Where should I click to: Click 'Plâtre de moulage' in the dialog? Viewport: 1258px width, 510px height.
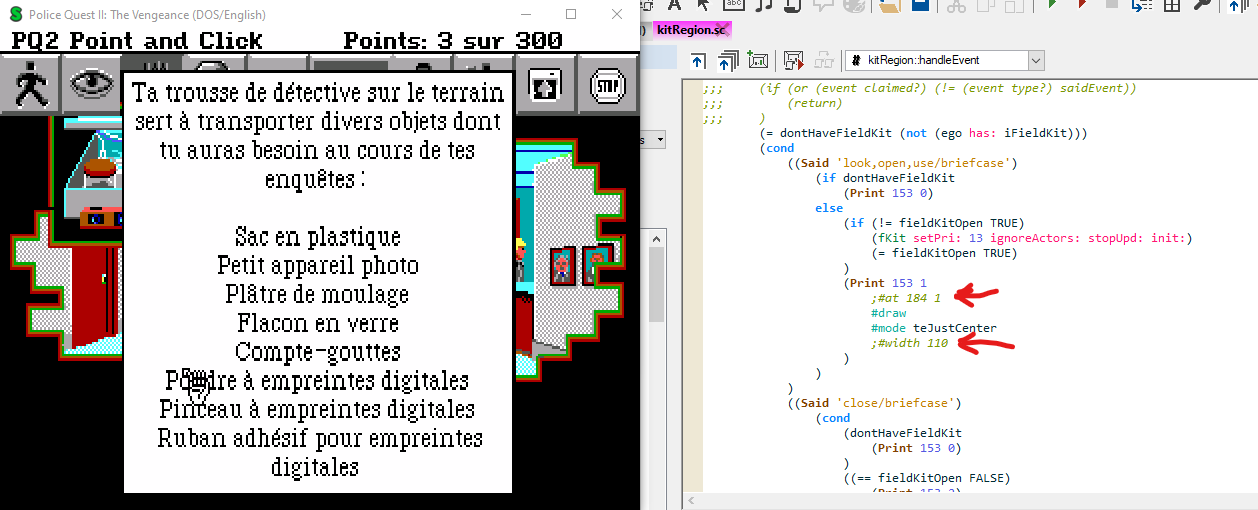pyautogui.click(x=318, y=295)
